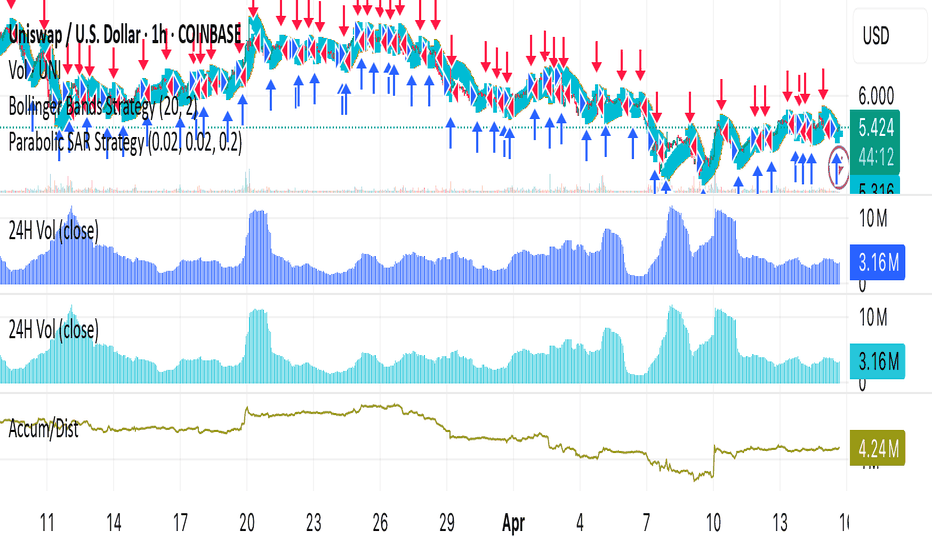Click the circled latest buy arrow signal

coord(838,167)
